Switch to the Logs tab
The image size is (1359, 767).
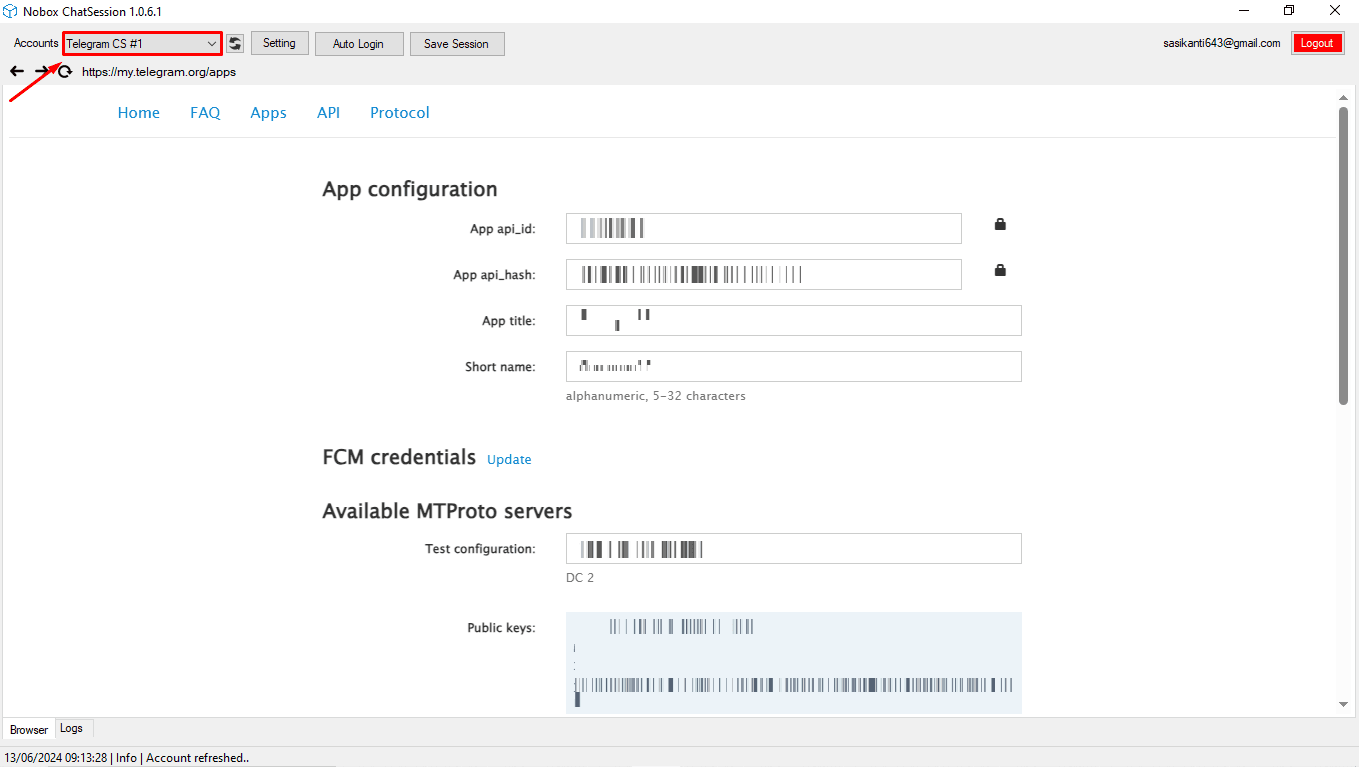[71, 728]
